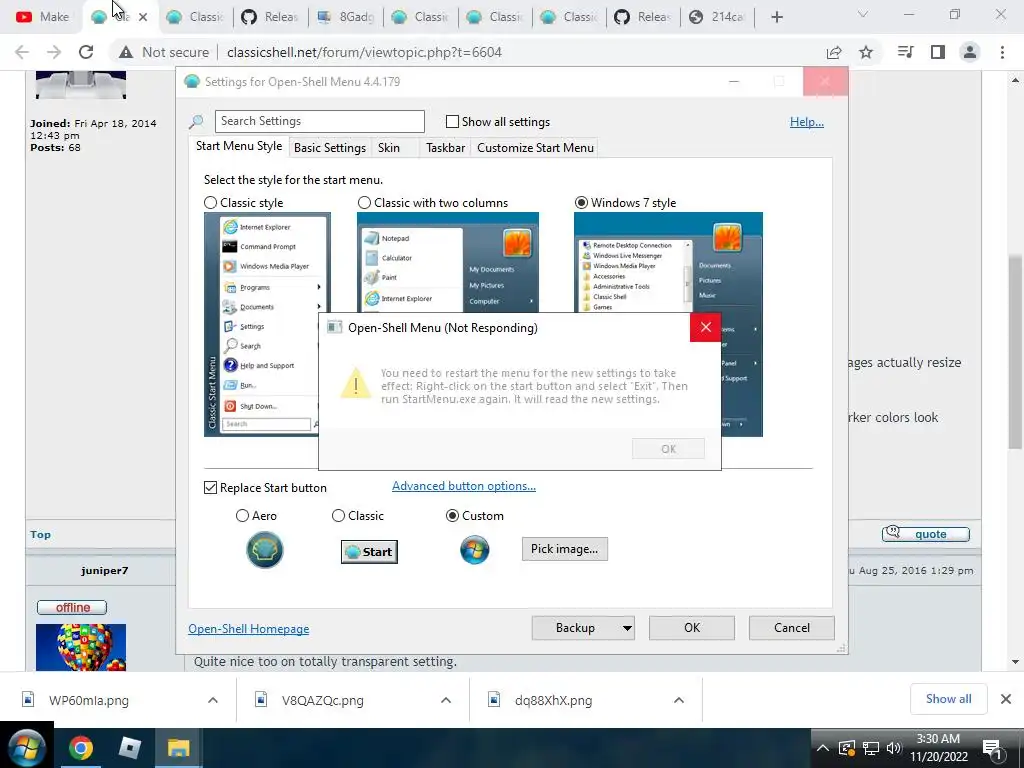Open the Skin tab
The height and width of the screenshot is (768, 1024).
tap(389, 148)
